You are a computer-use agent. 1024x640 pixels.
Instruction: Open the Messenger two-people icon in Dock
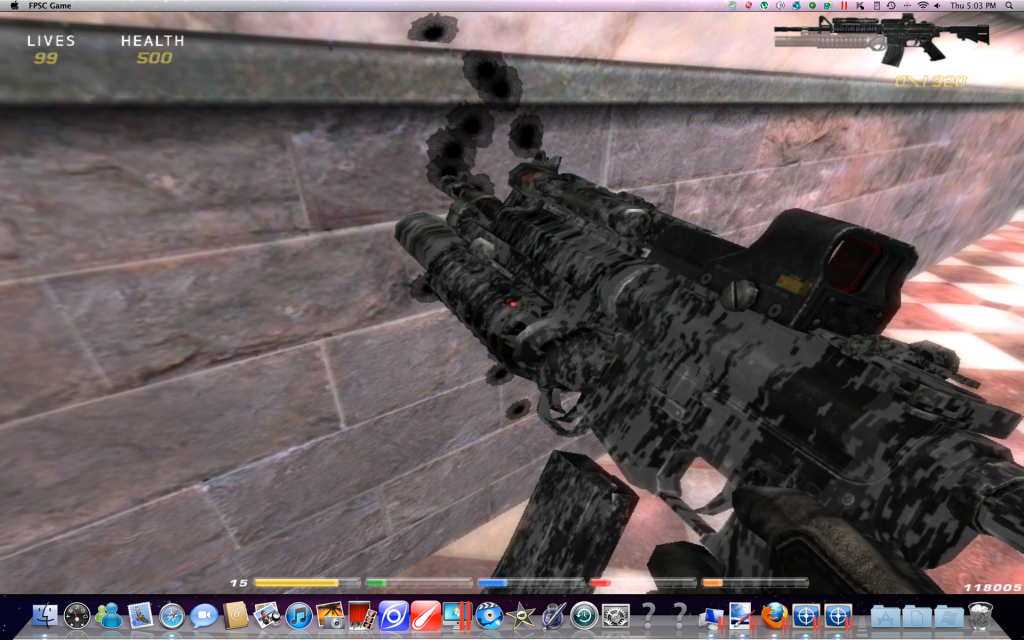click(108, 616)
